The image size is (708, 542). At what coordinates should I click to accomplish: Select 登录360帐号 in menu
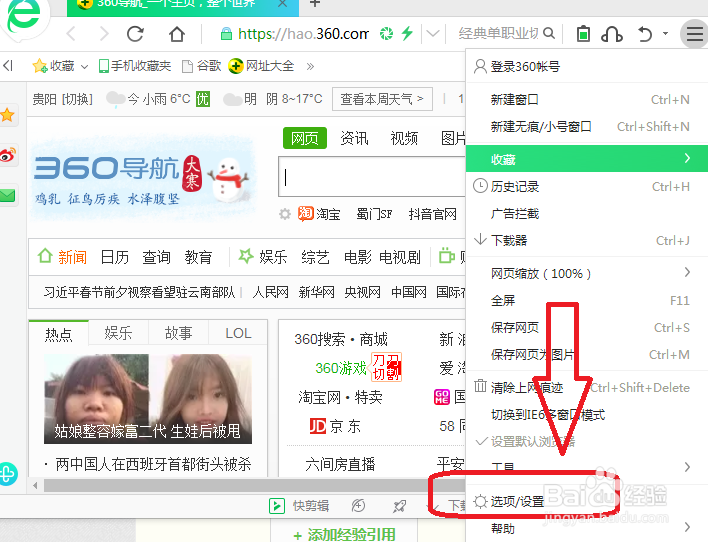point(587,66)
